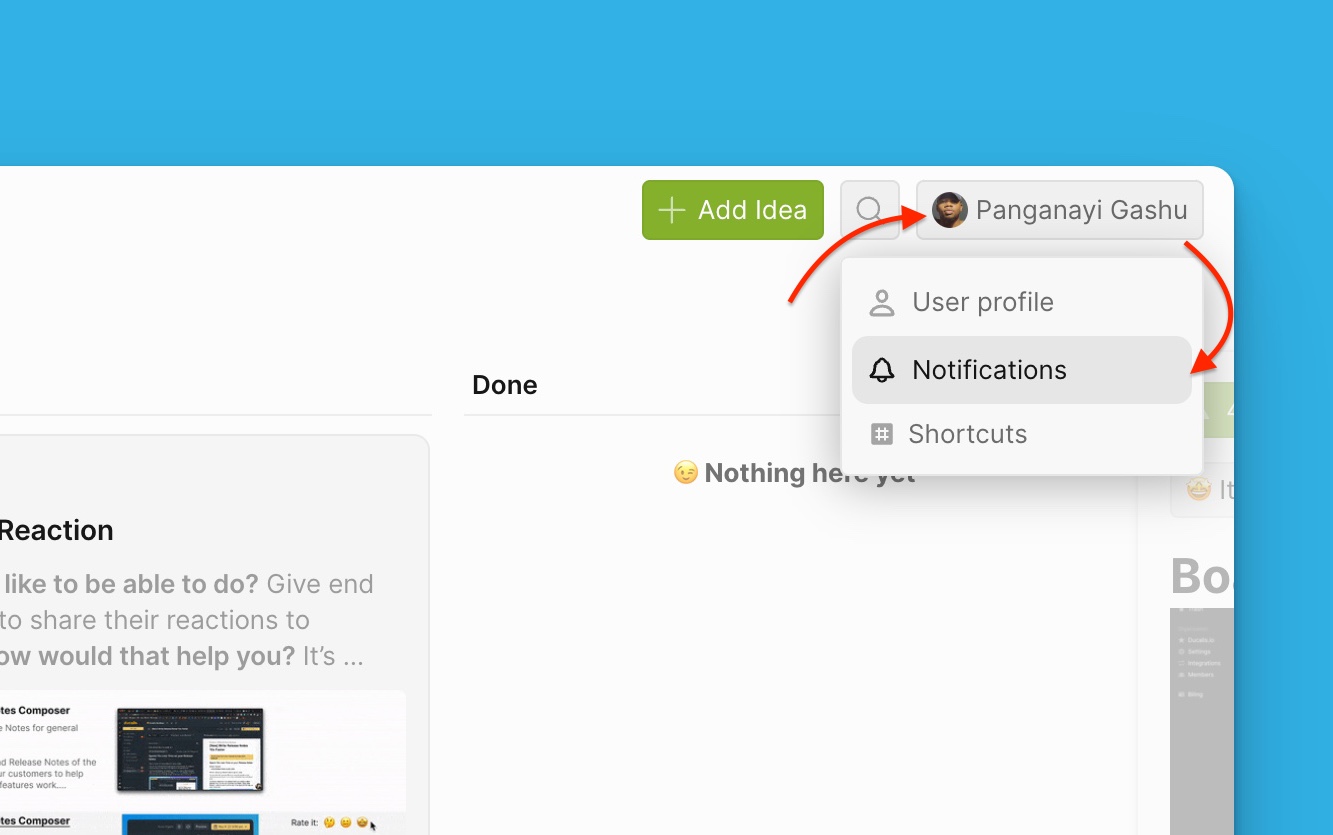Open the Panganayi Gashu user menu
Image resolution: width=1333 pixels, height=835 pixels.
pos(1060,210)
